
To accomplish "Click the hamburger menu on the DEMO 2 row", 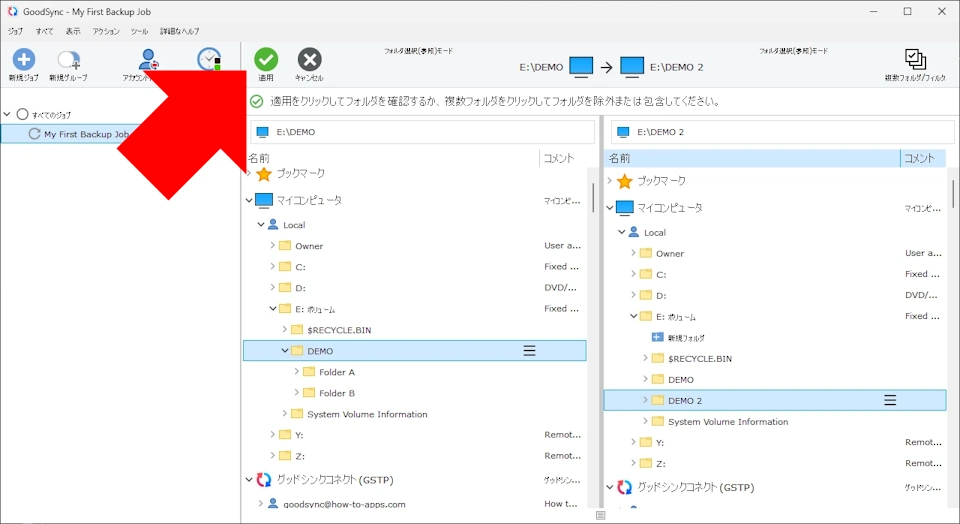I will point(890,400).
